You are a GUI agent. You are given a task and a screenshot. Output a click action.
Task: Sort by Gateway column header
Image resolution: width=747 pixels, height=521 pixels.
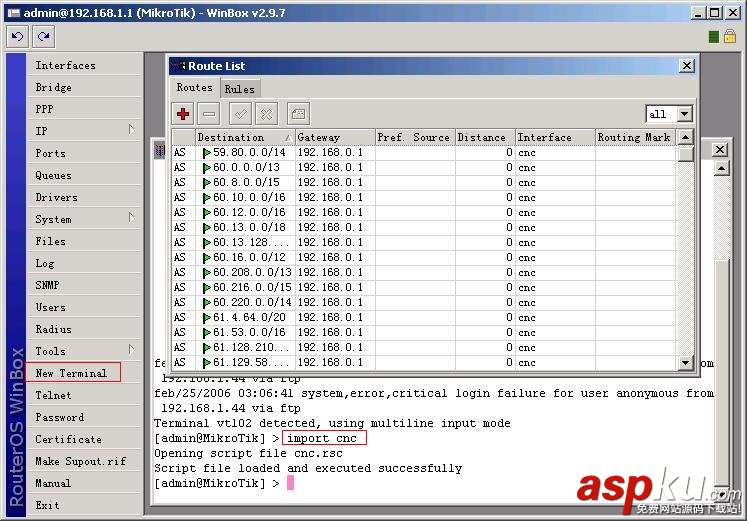coord(335,137)
